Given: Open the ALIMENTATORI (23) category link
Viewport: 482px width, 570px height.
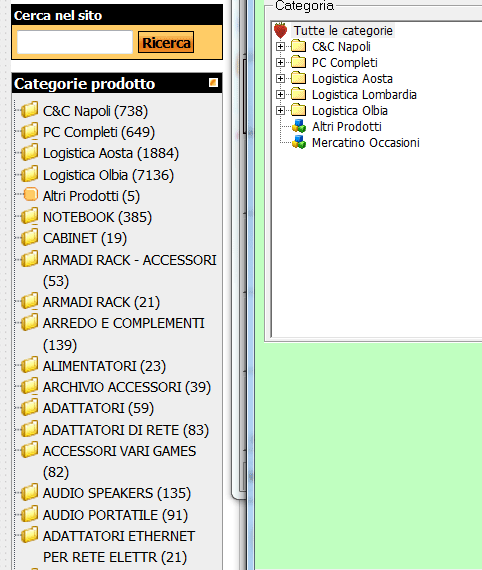Looking at the screenshot, I should tap(104, 366).
